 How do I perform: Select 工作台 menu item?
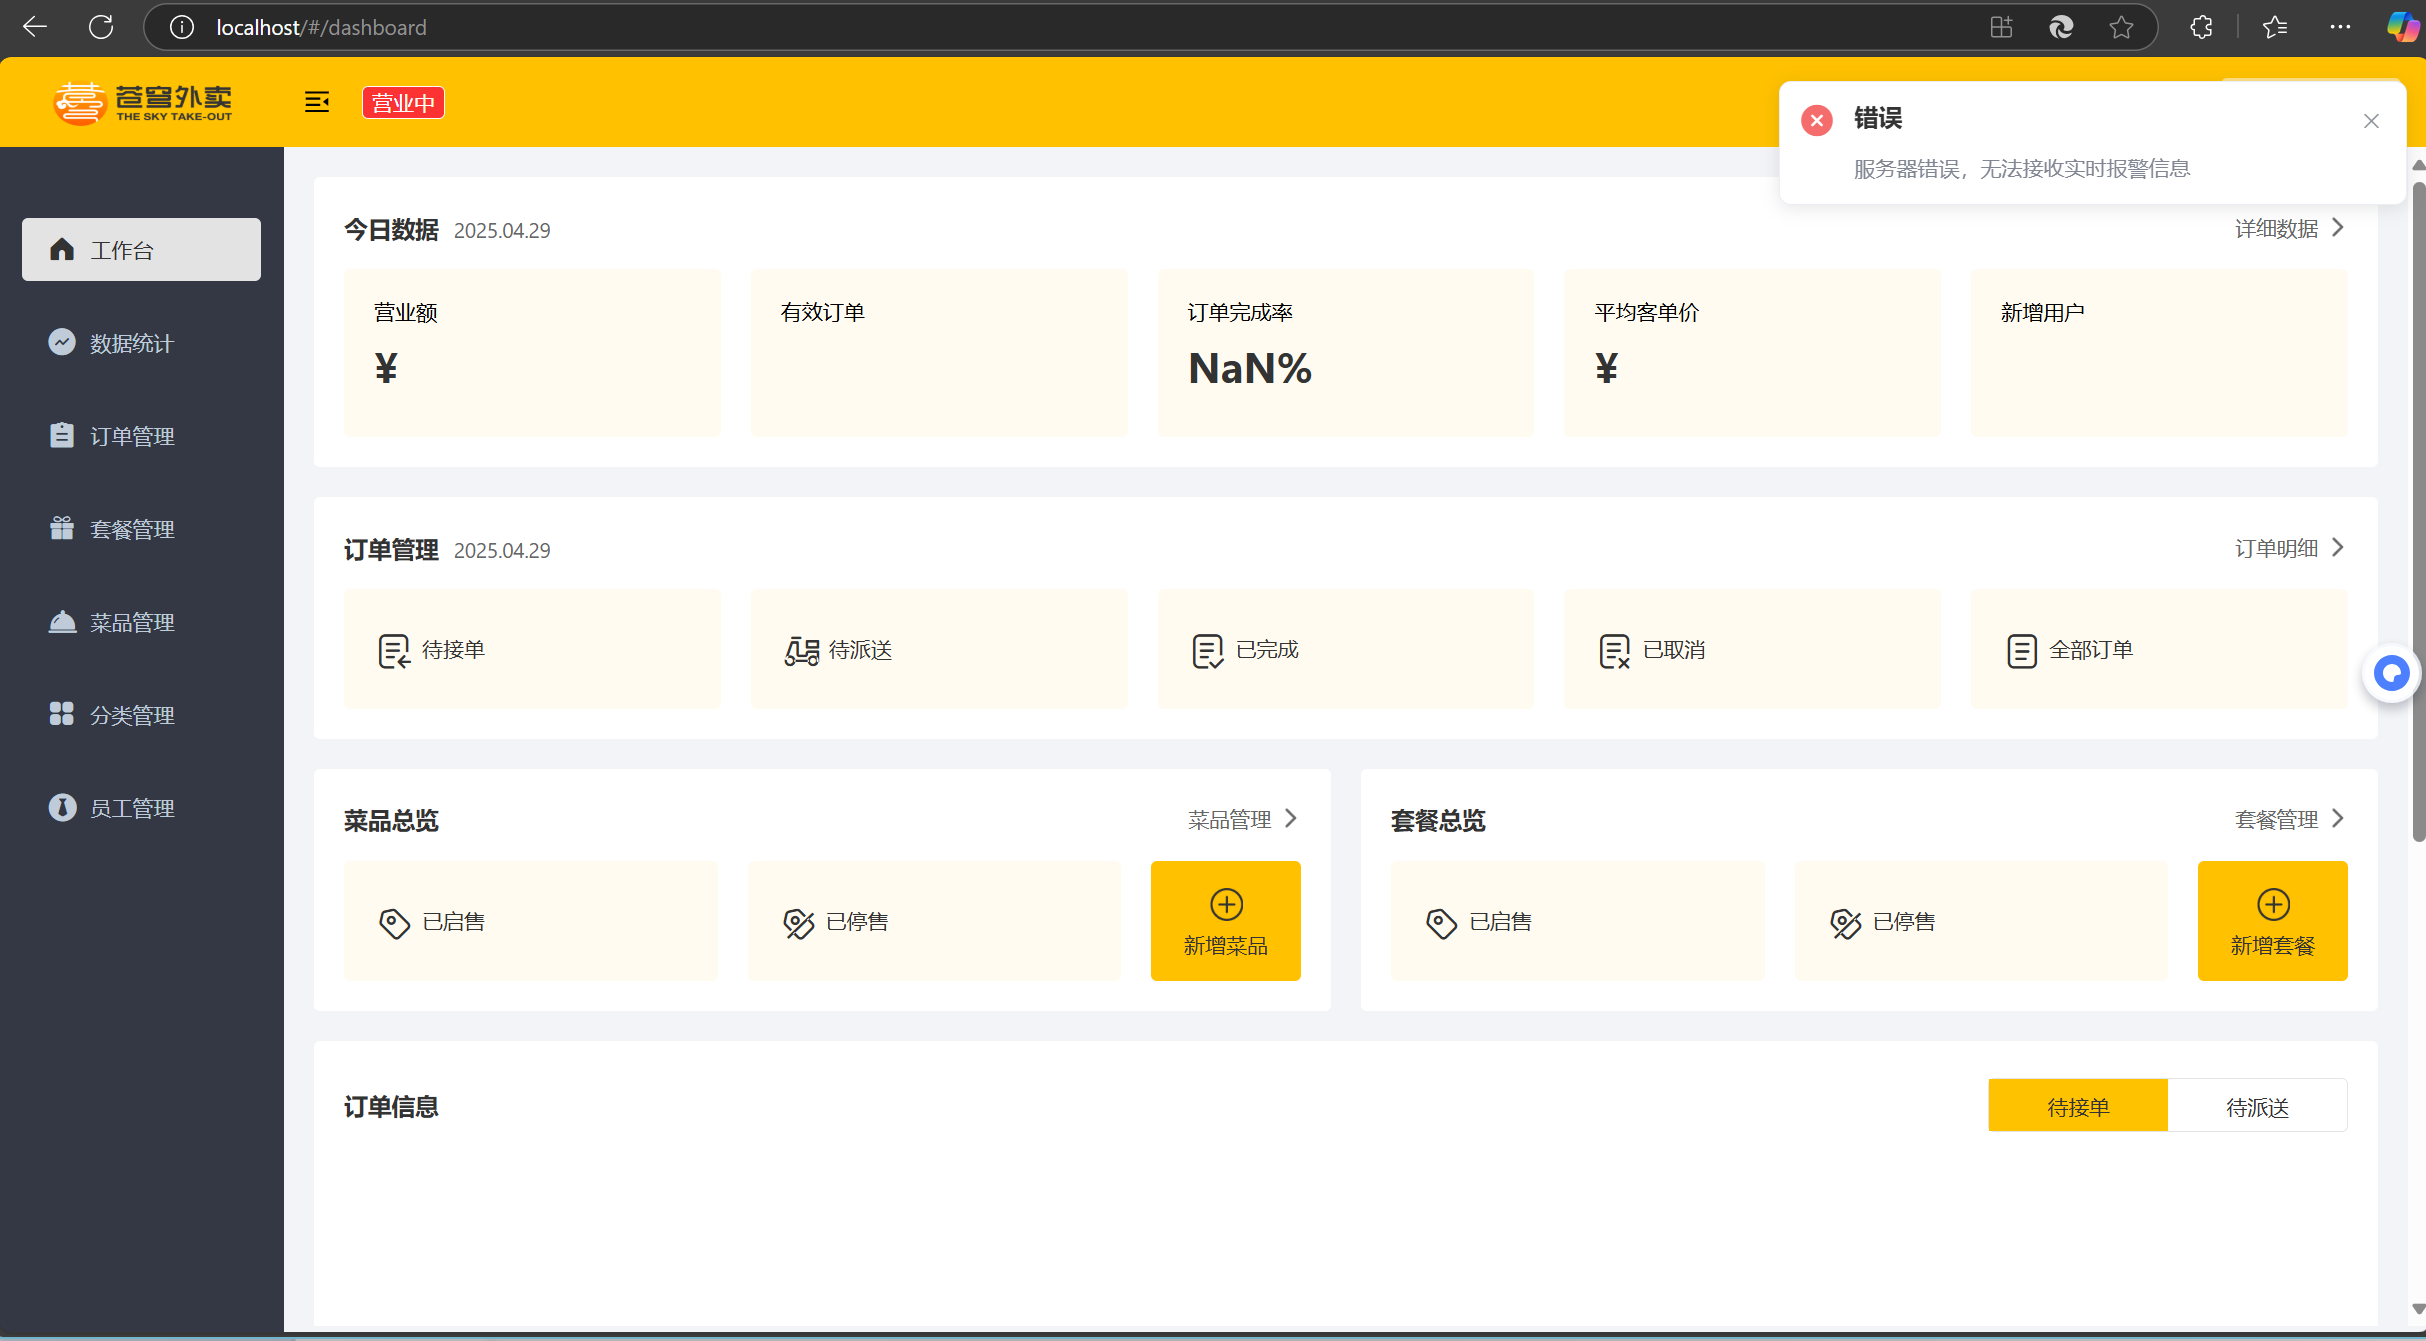141,250
